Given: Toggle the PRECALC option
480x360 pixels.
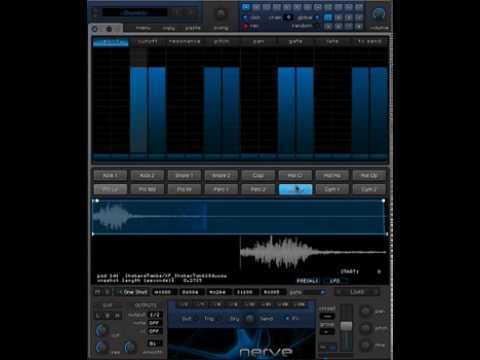Looking at the screenshot, I should click(308, 281).
